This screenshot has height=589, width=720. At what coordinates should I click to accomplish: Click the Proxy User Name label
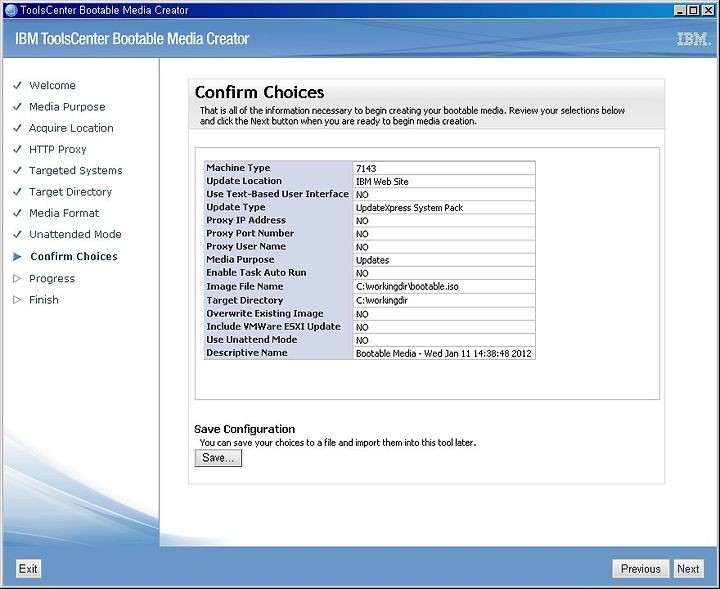[246, 246]
